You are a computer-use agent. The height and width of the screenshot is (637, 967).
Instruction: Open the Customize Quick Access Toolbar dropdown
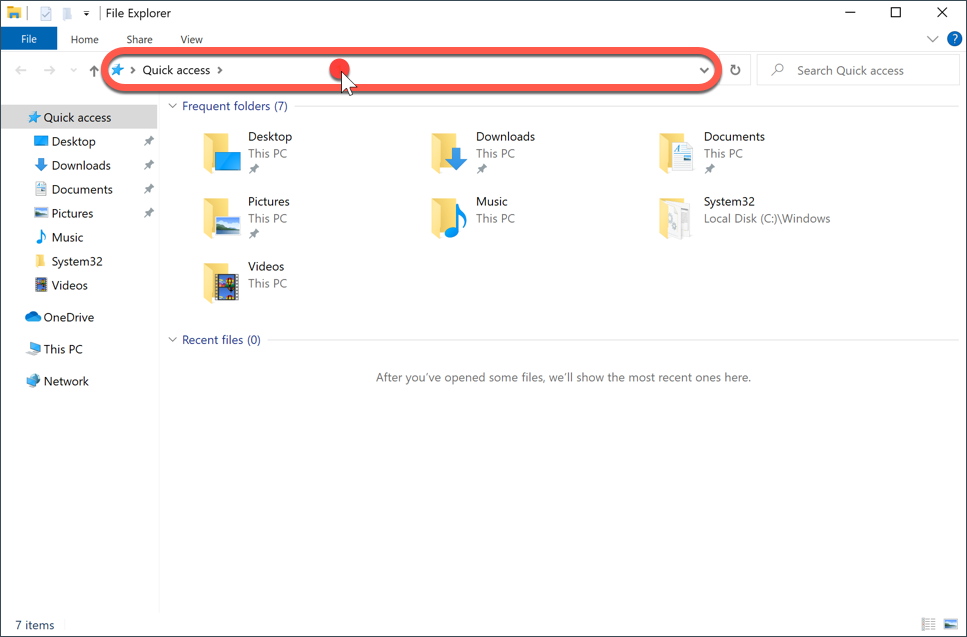86,13
